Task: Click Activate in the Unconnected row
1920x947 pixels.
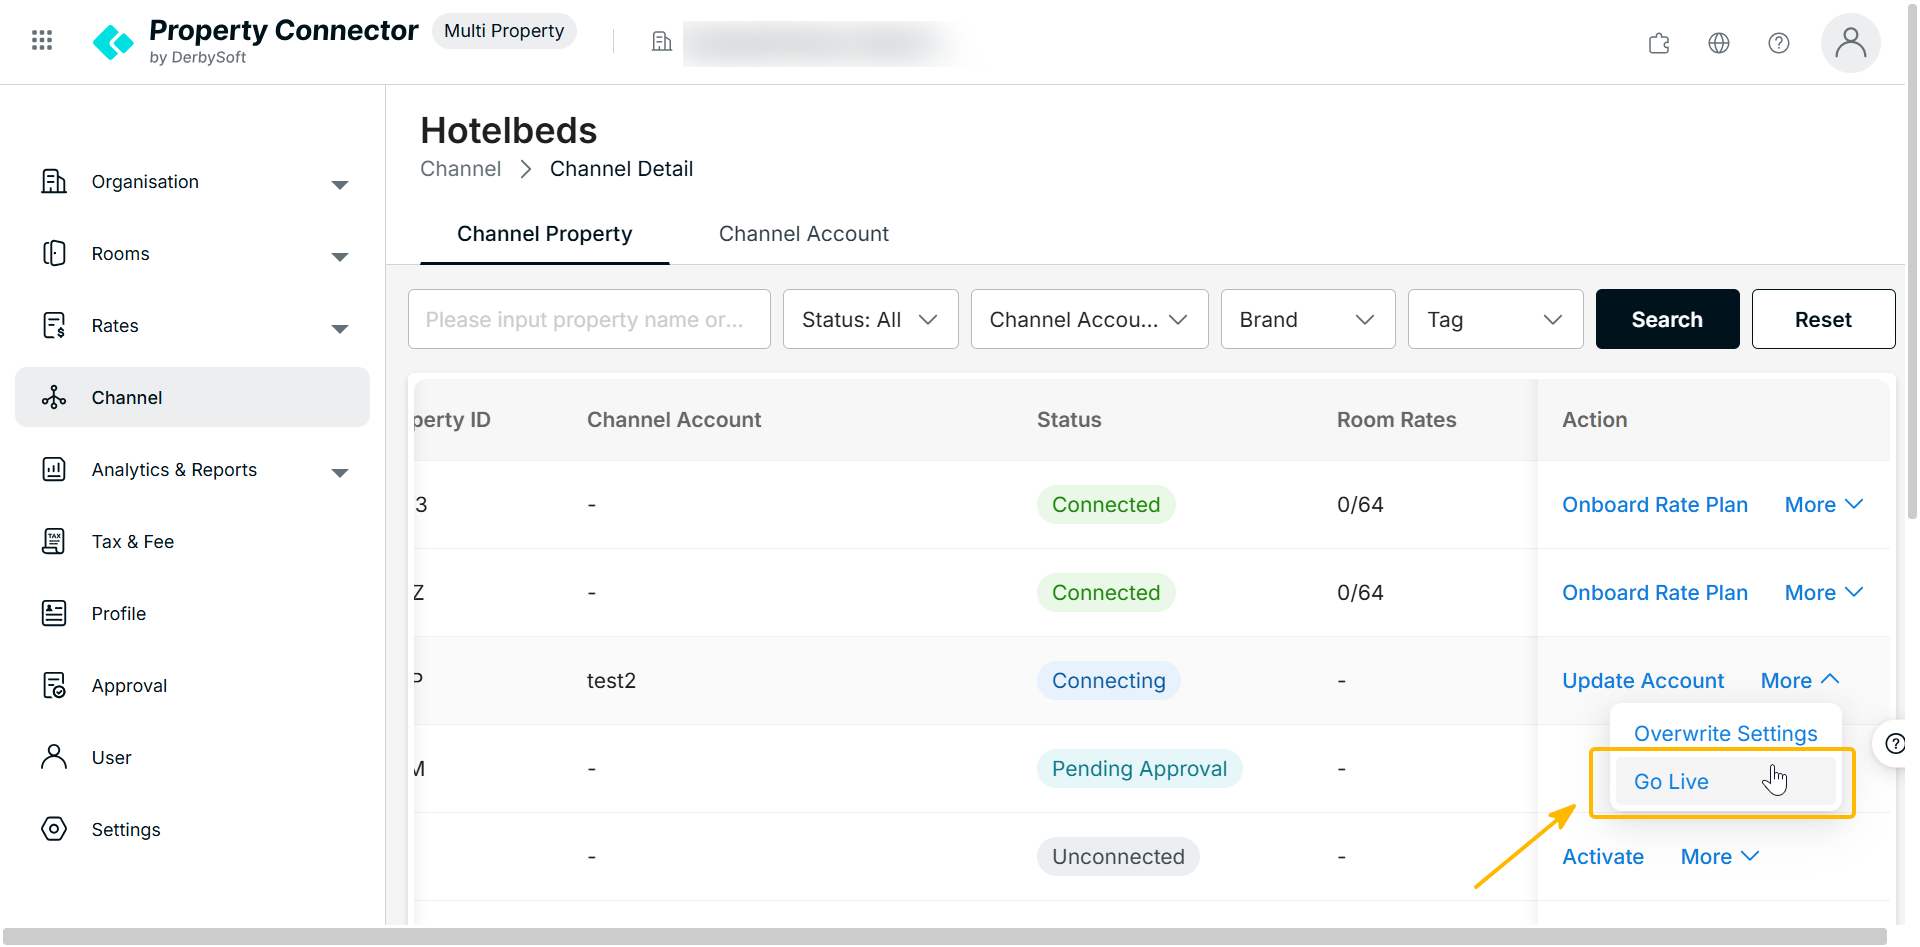Action: click(x=1603, y=856)
